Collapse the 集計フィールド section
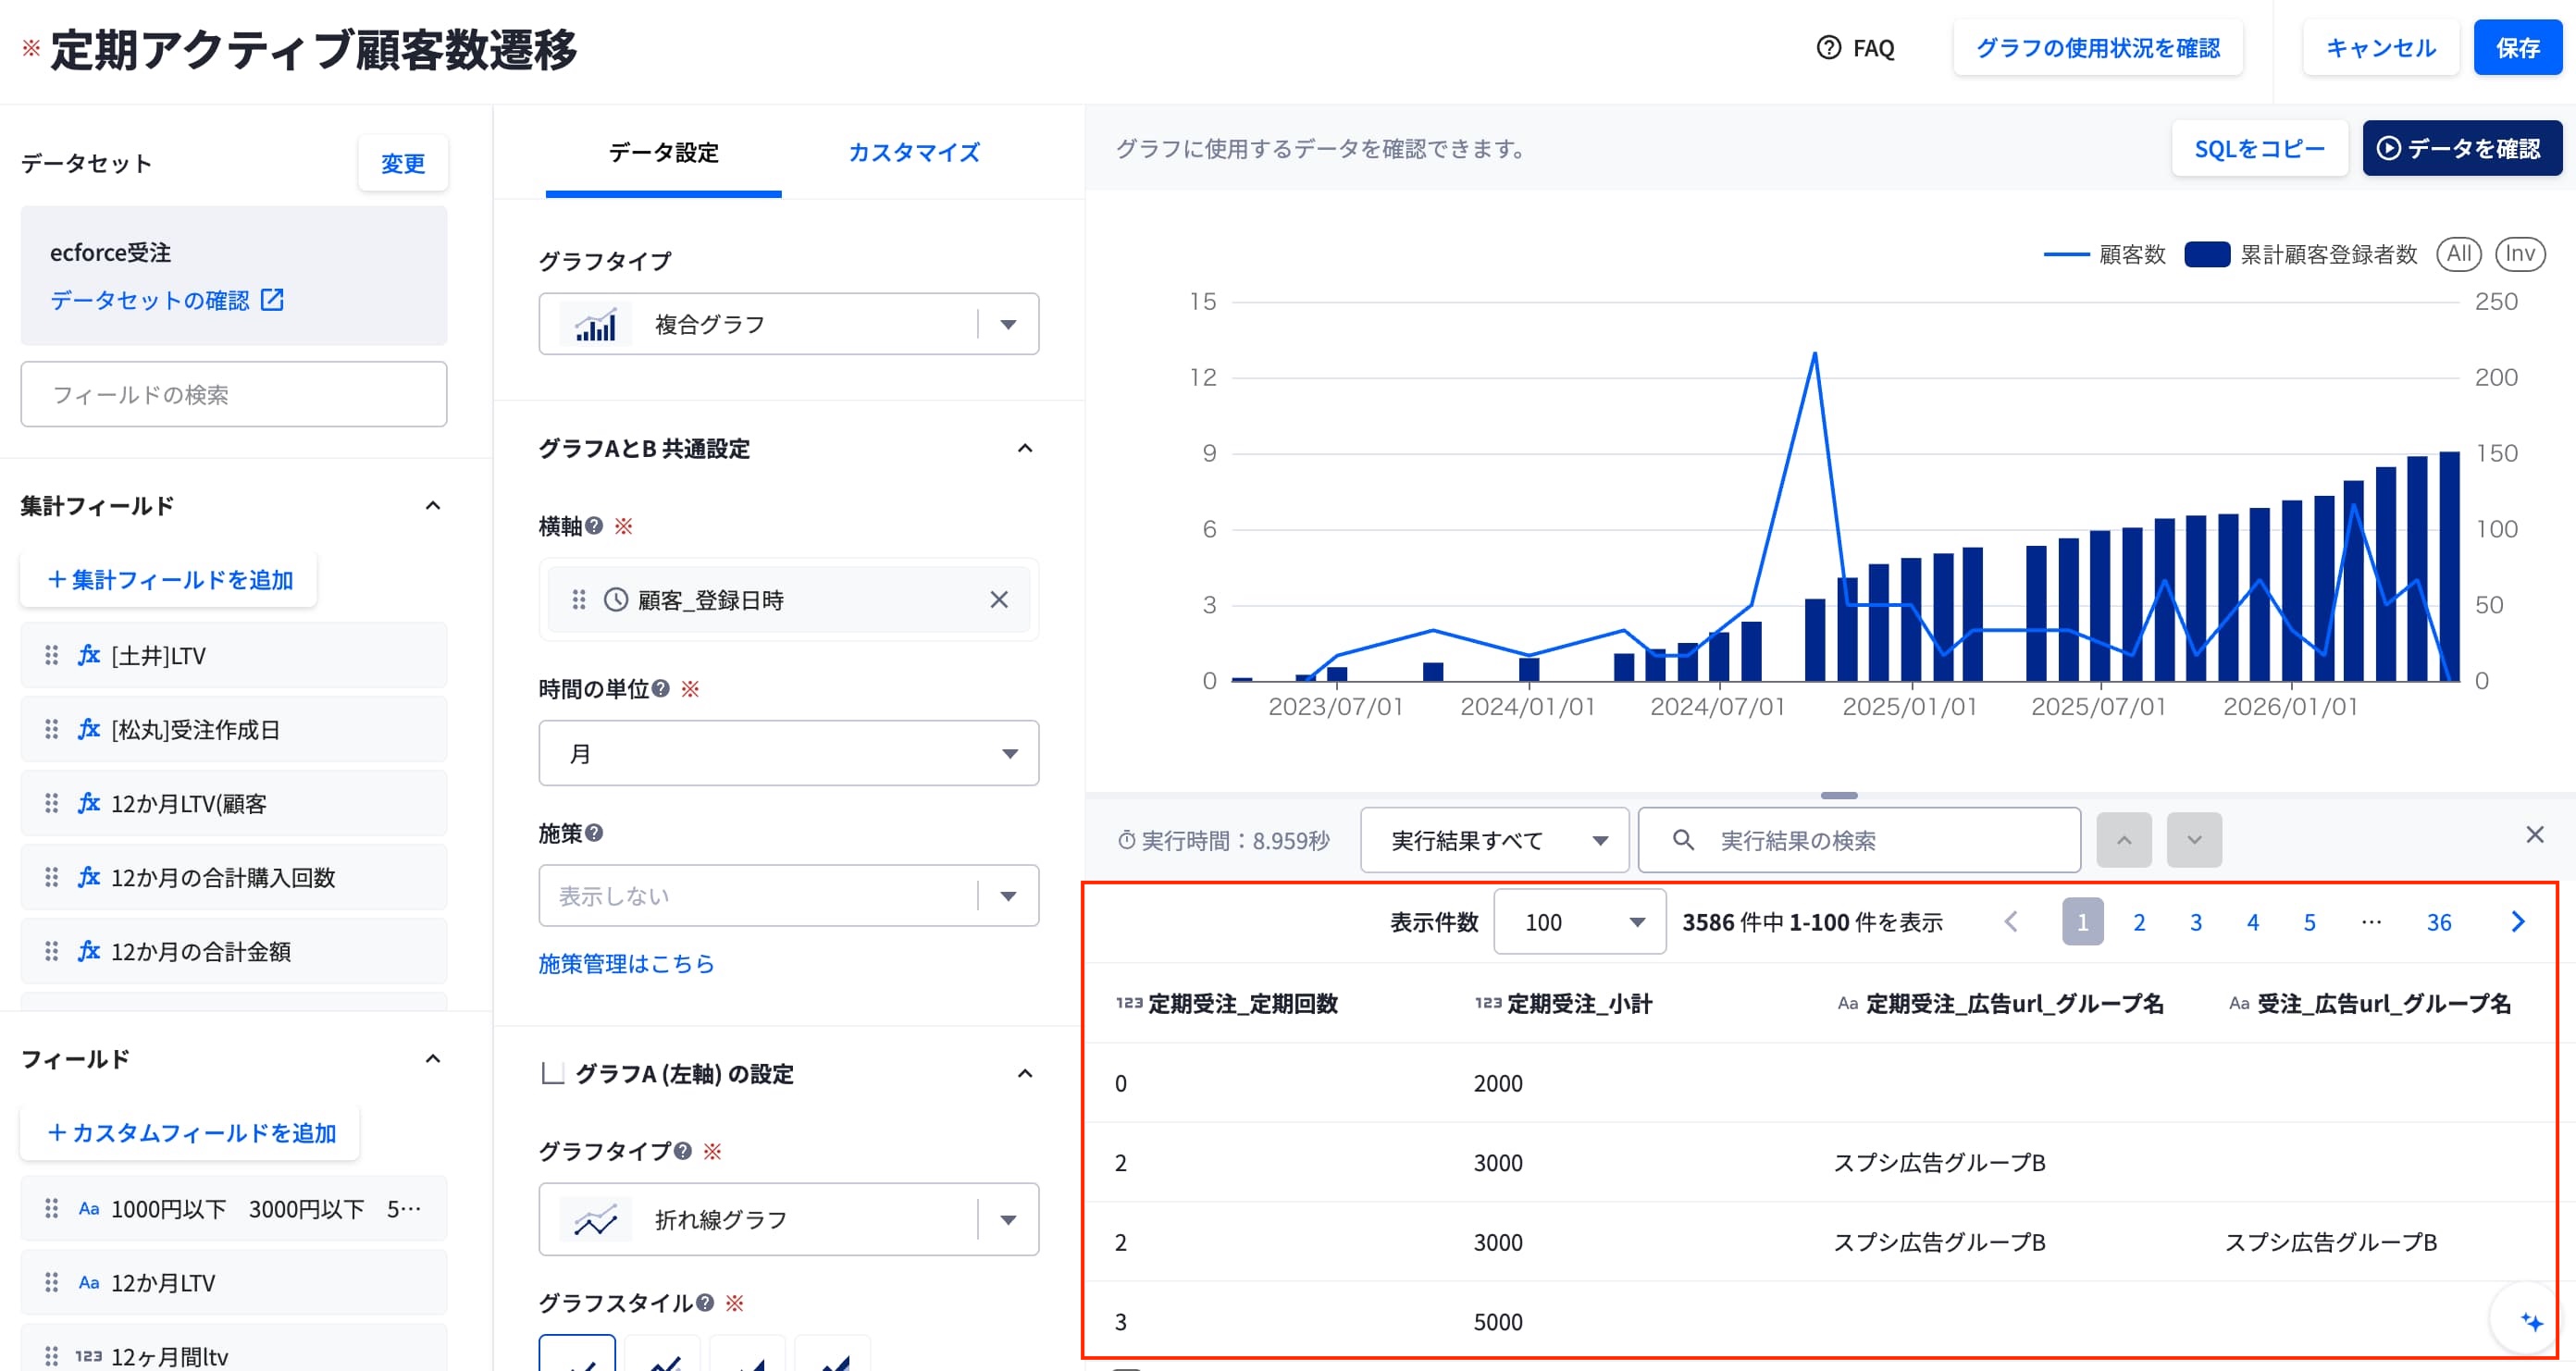The width and height of the screenshot is (2576, 1371). point(432,506)
